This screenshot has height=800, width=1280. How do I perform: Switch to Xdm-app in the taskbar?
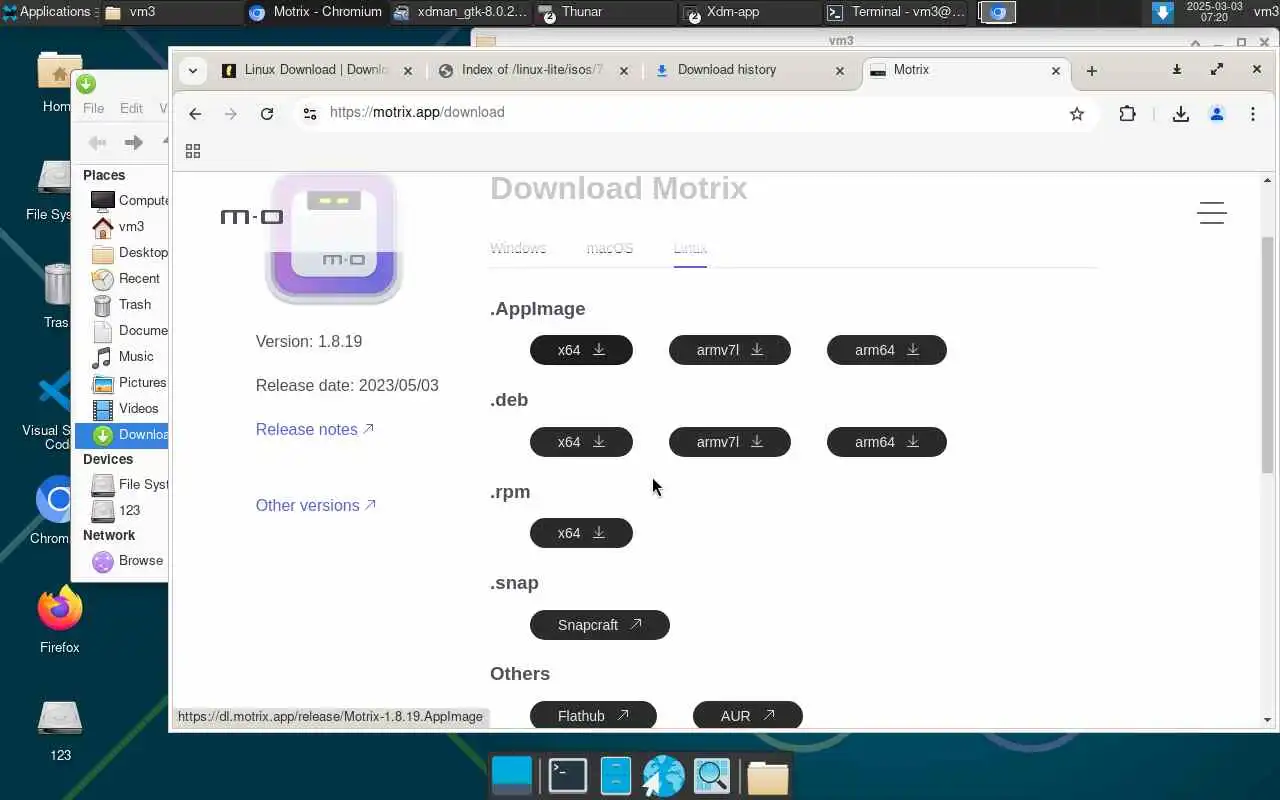click(748, 12)
